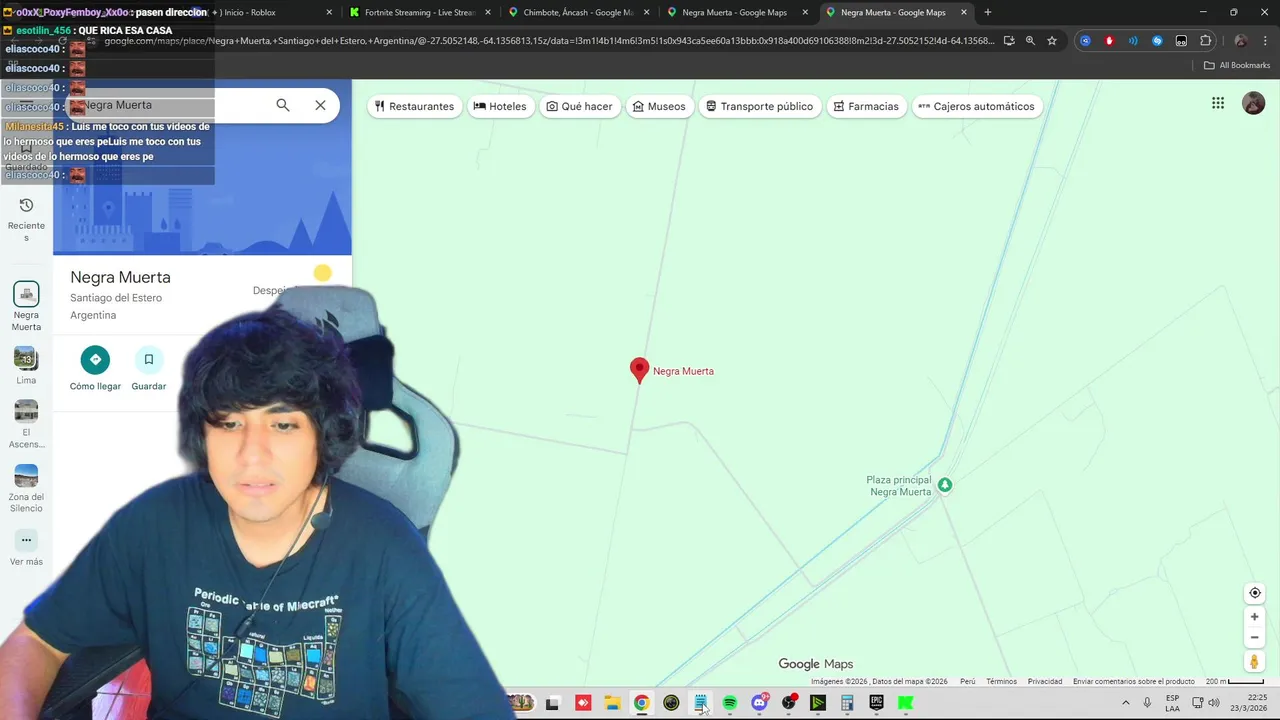Open the Google apps grid icon
The image size is (1280, 720).
click(x=1218, y=103)
